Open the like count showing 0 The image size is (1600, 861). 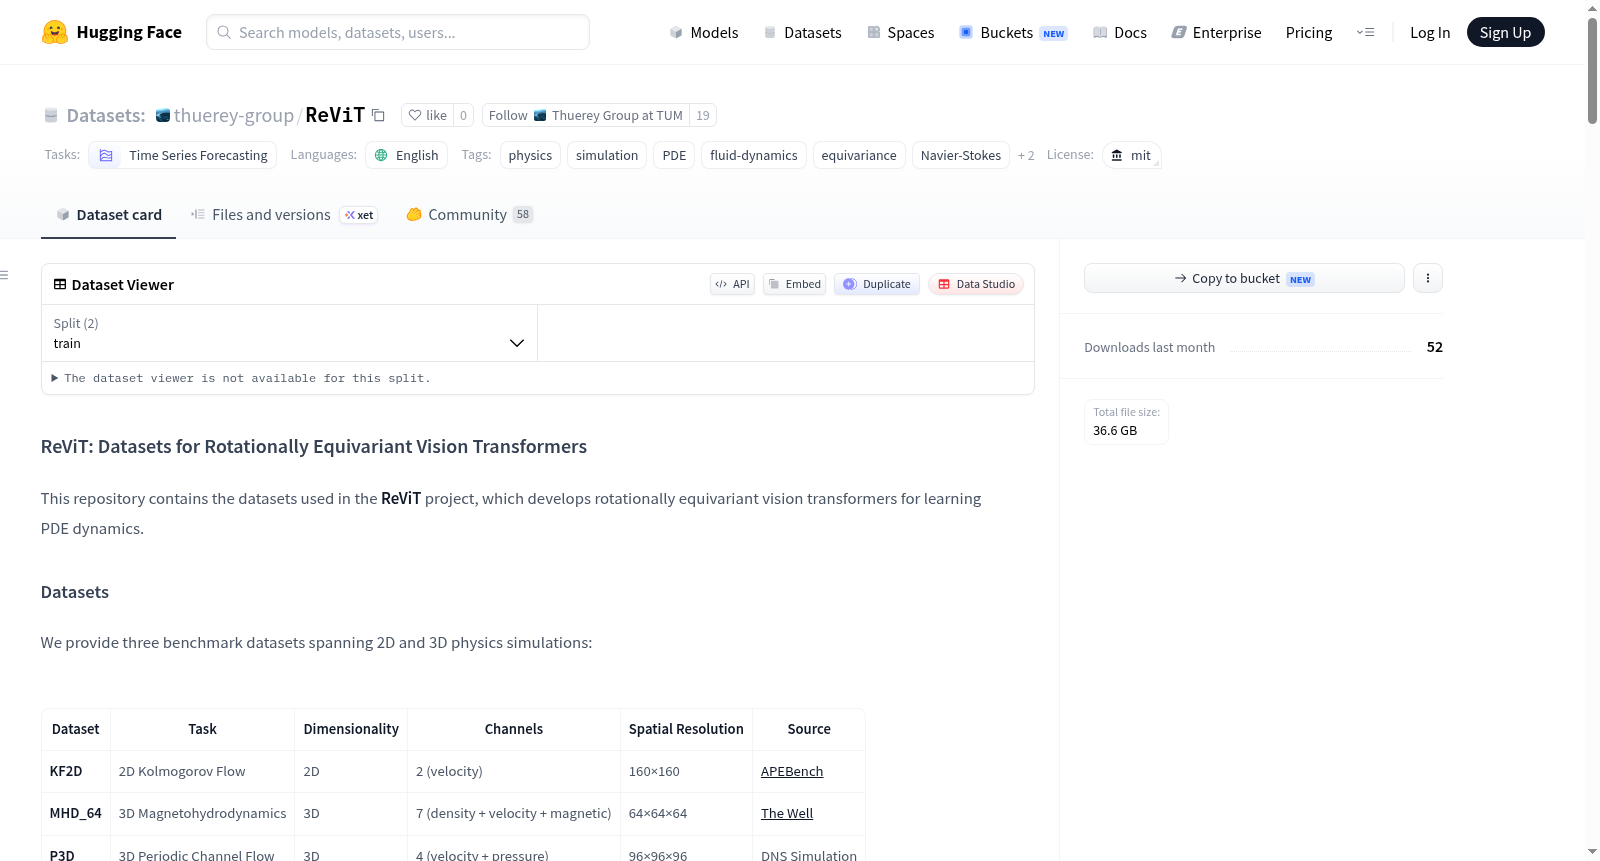(x=463, y=115)
